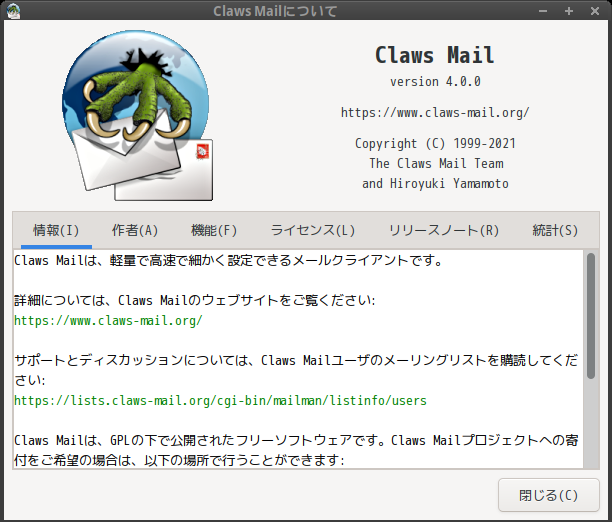Click the version 4.0.0 label
The height and width of the screenshot is (522, 612).
pos(435,82)
